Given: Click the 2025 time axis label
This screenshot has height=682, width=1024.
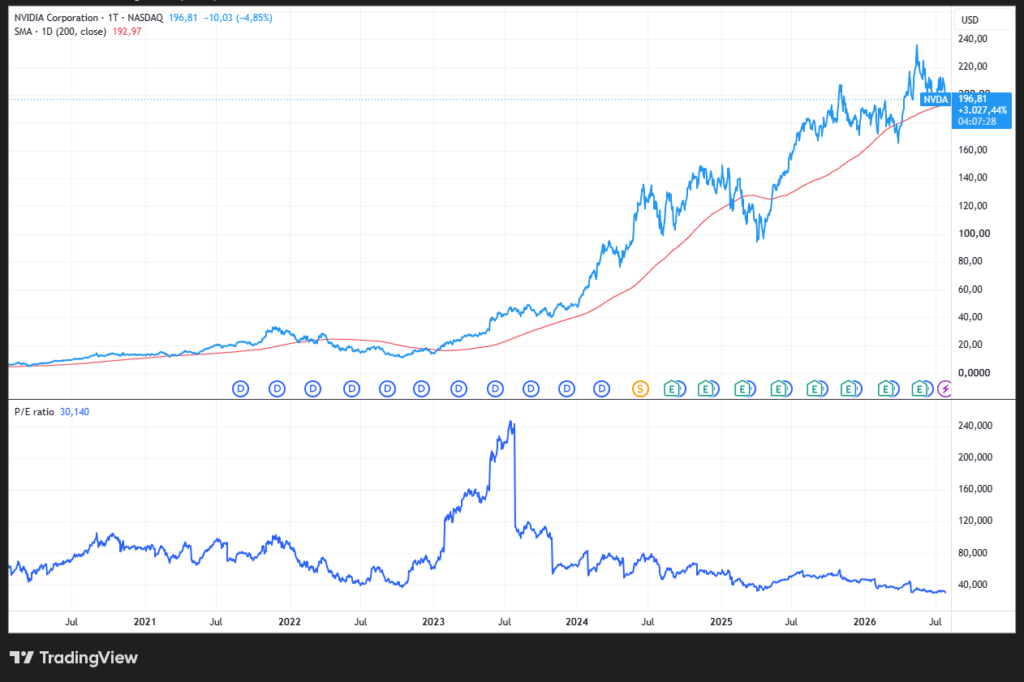Looking at the screenshot, I should coord(721,621).
